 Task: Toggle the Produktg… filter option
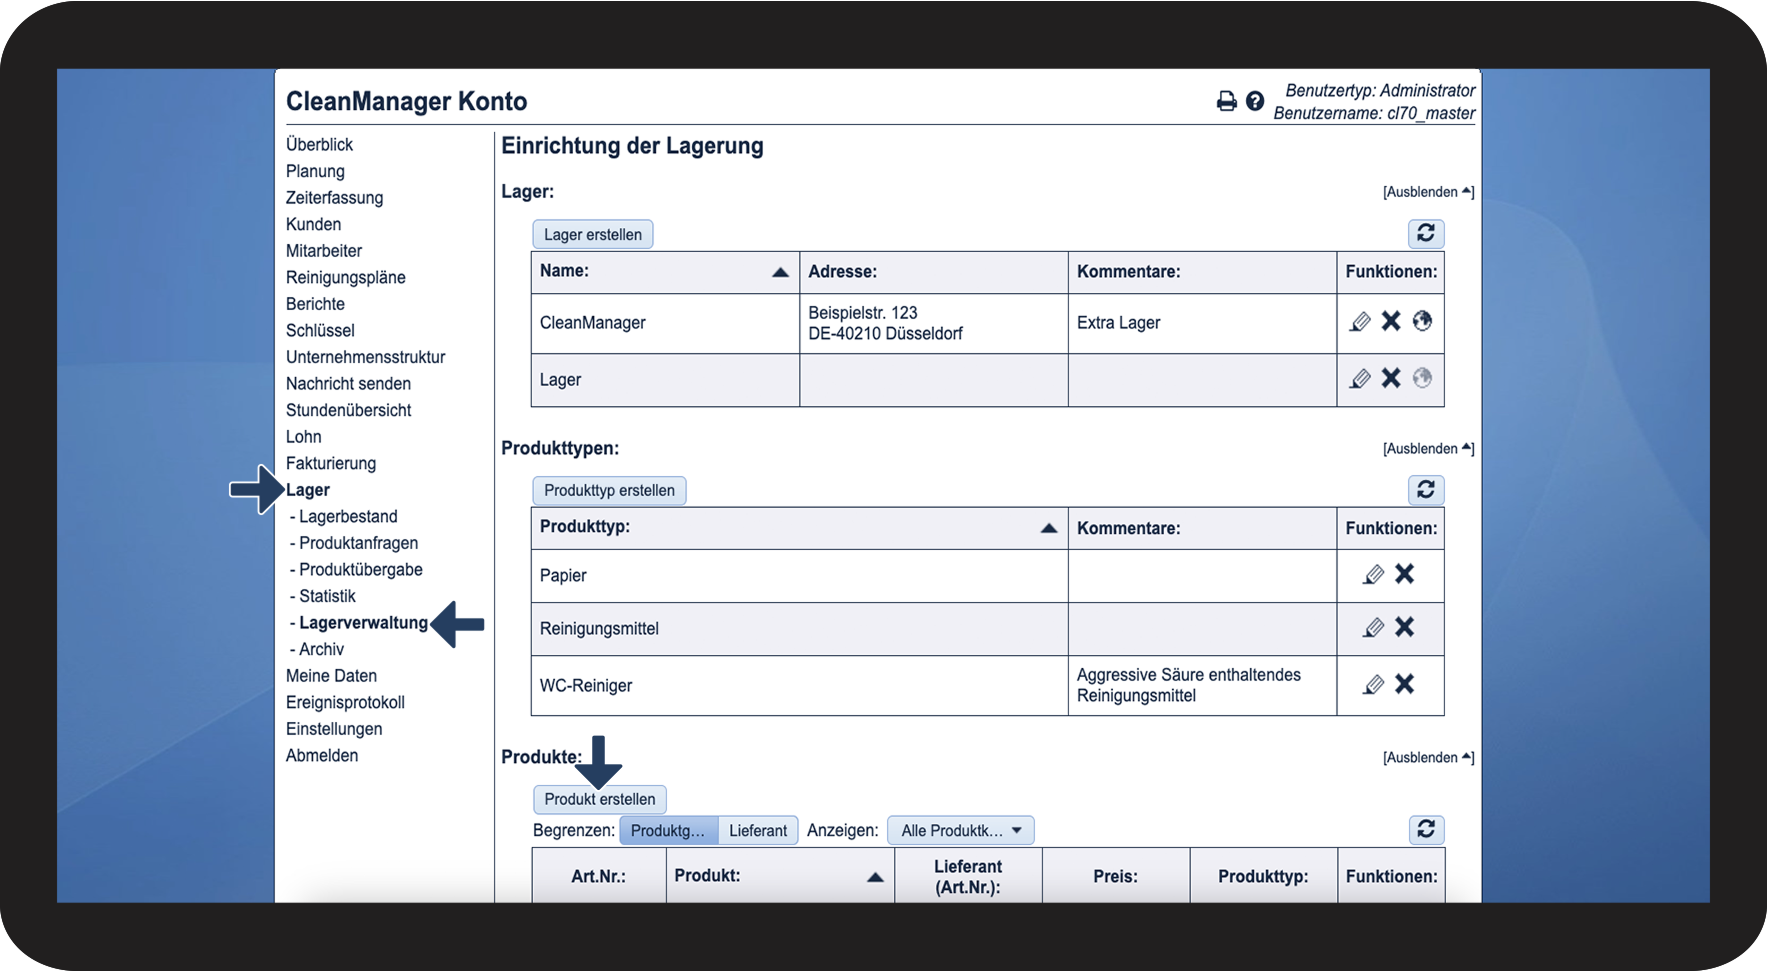coord(668,830)
